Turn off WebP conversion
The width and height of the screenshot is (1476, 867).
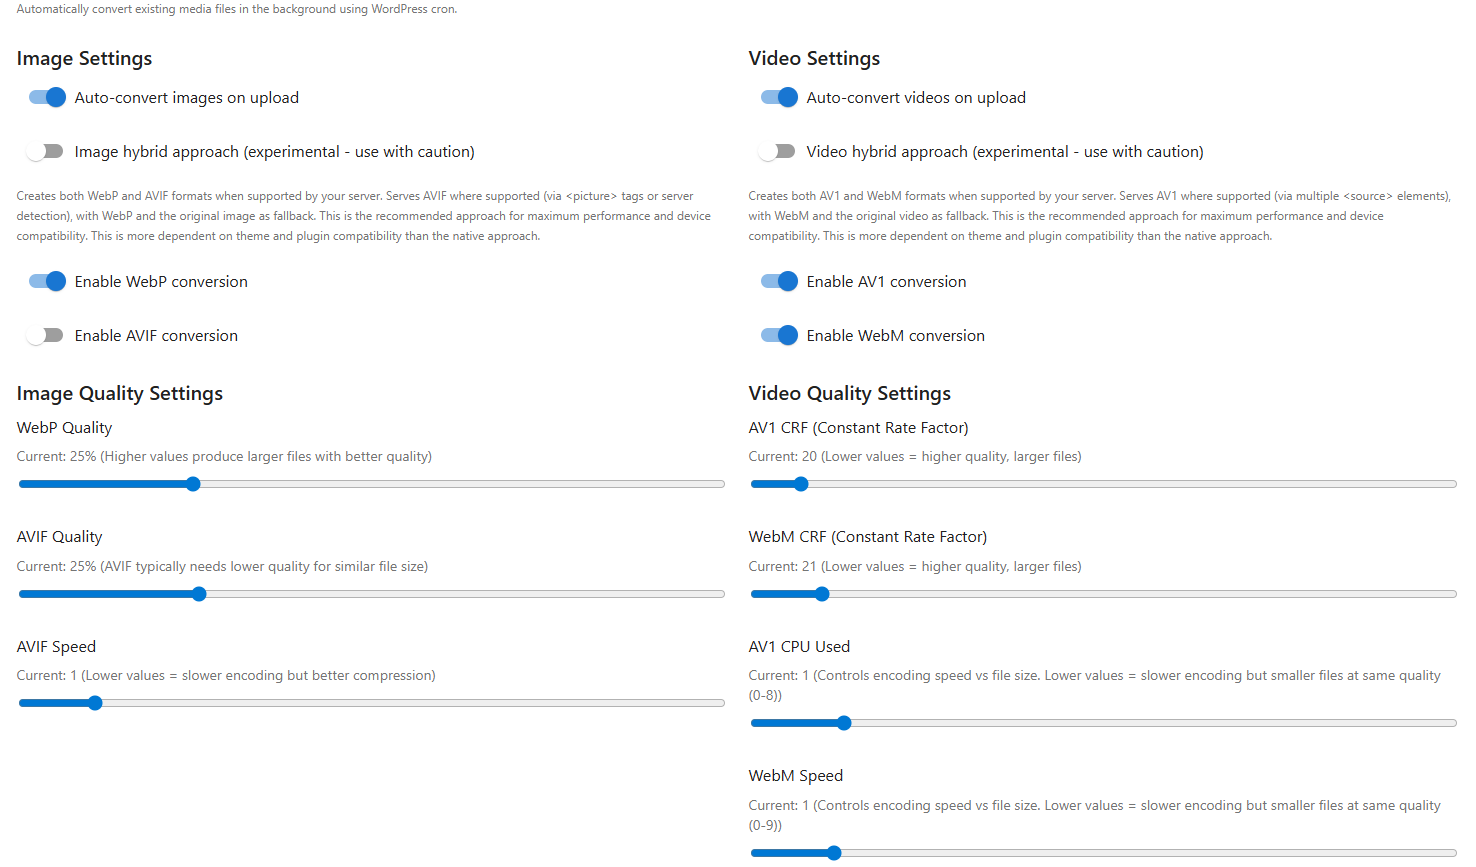point(46,281)
